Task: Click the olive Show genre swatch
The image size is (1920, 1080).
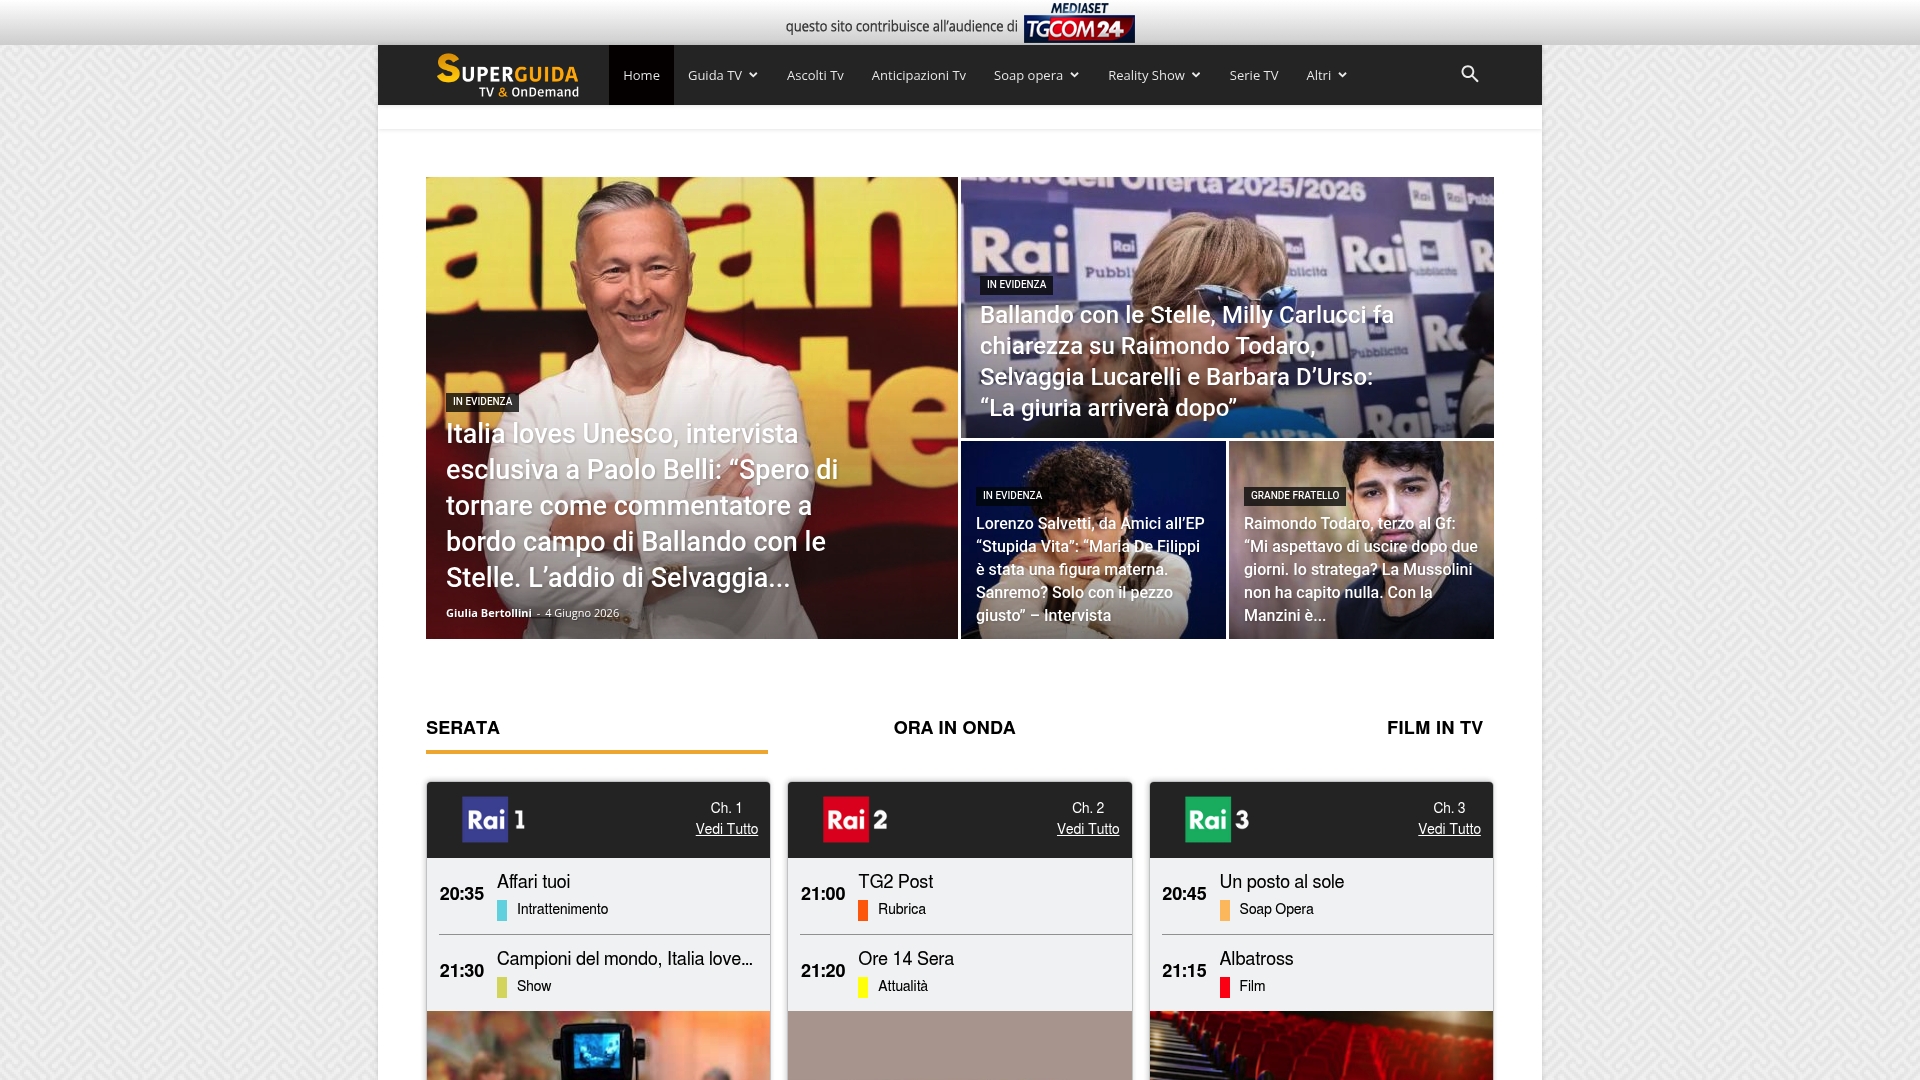Action: click(502, 987)
